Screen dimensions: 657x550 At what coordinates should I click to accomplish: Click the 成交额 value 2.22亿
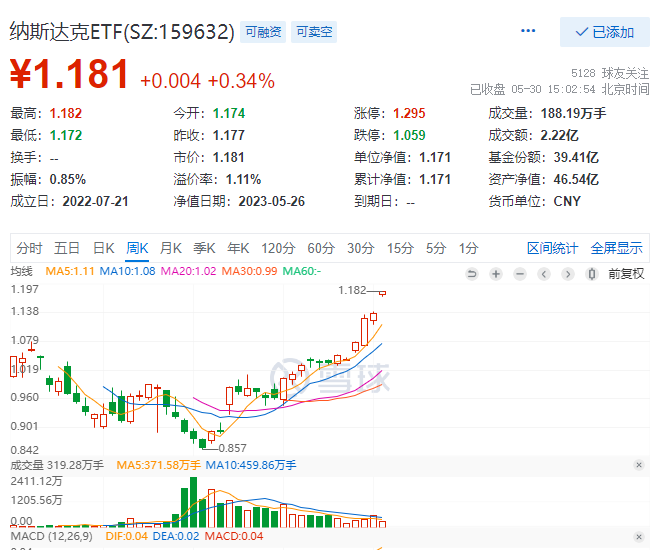pyautogui.click(x=559, y=135)
